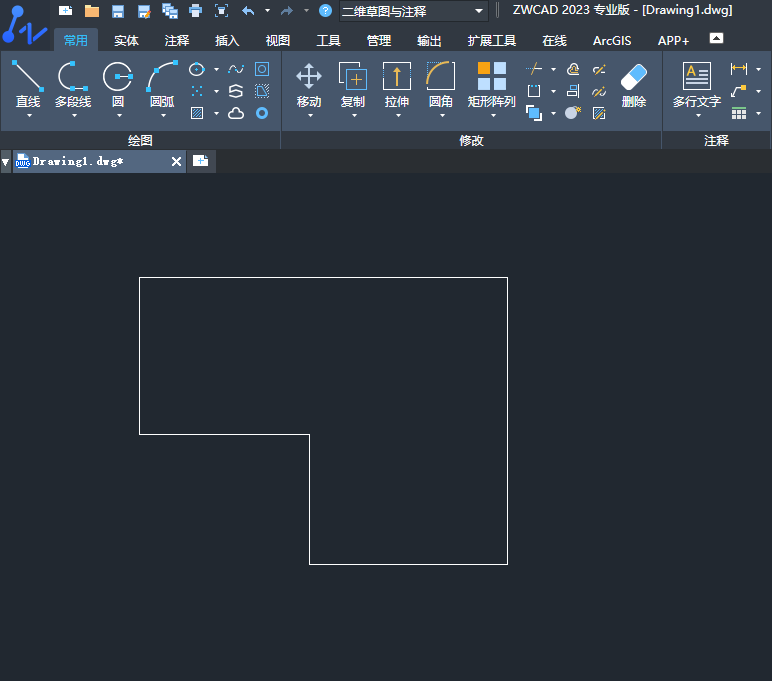Click the ZWCAD application logo menu
Viewport: 772px width, 681px height.
coord(25,25)
